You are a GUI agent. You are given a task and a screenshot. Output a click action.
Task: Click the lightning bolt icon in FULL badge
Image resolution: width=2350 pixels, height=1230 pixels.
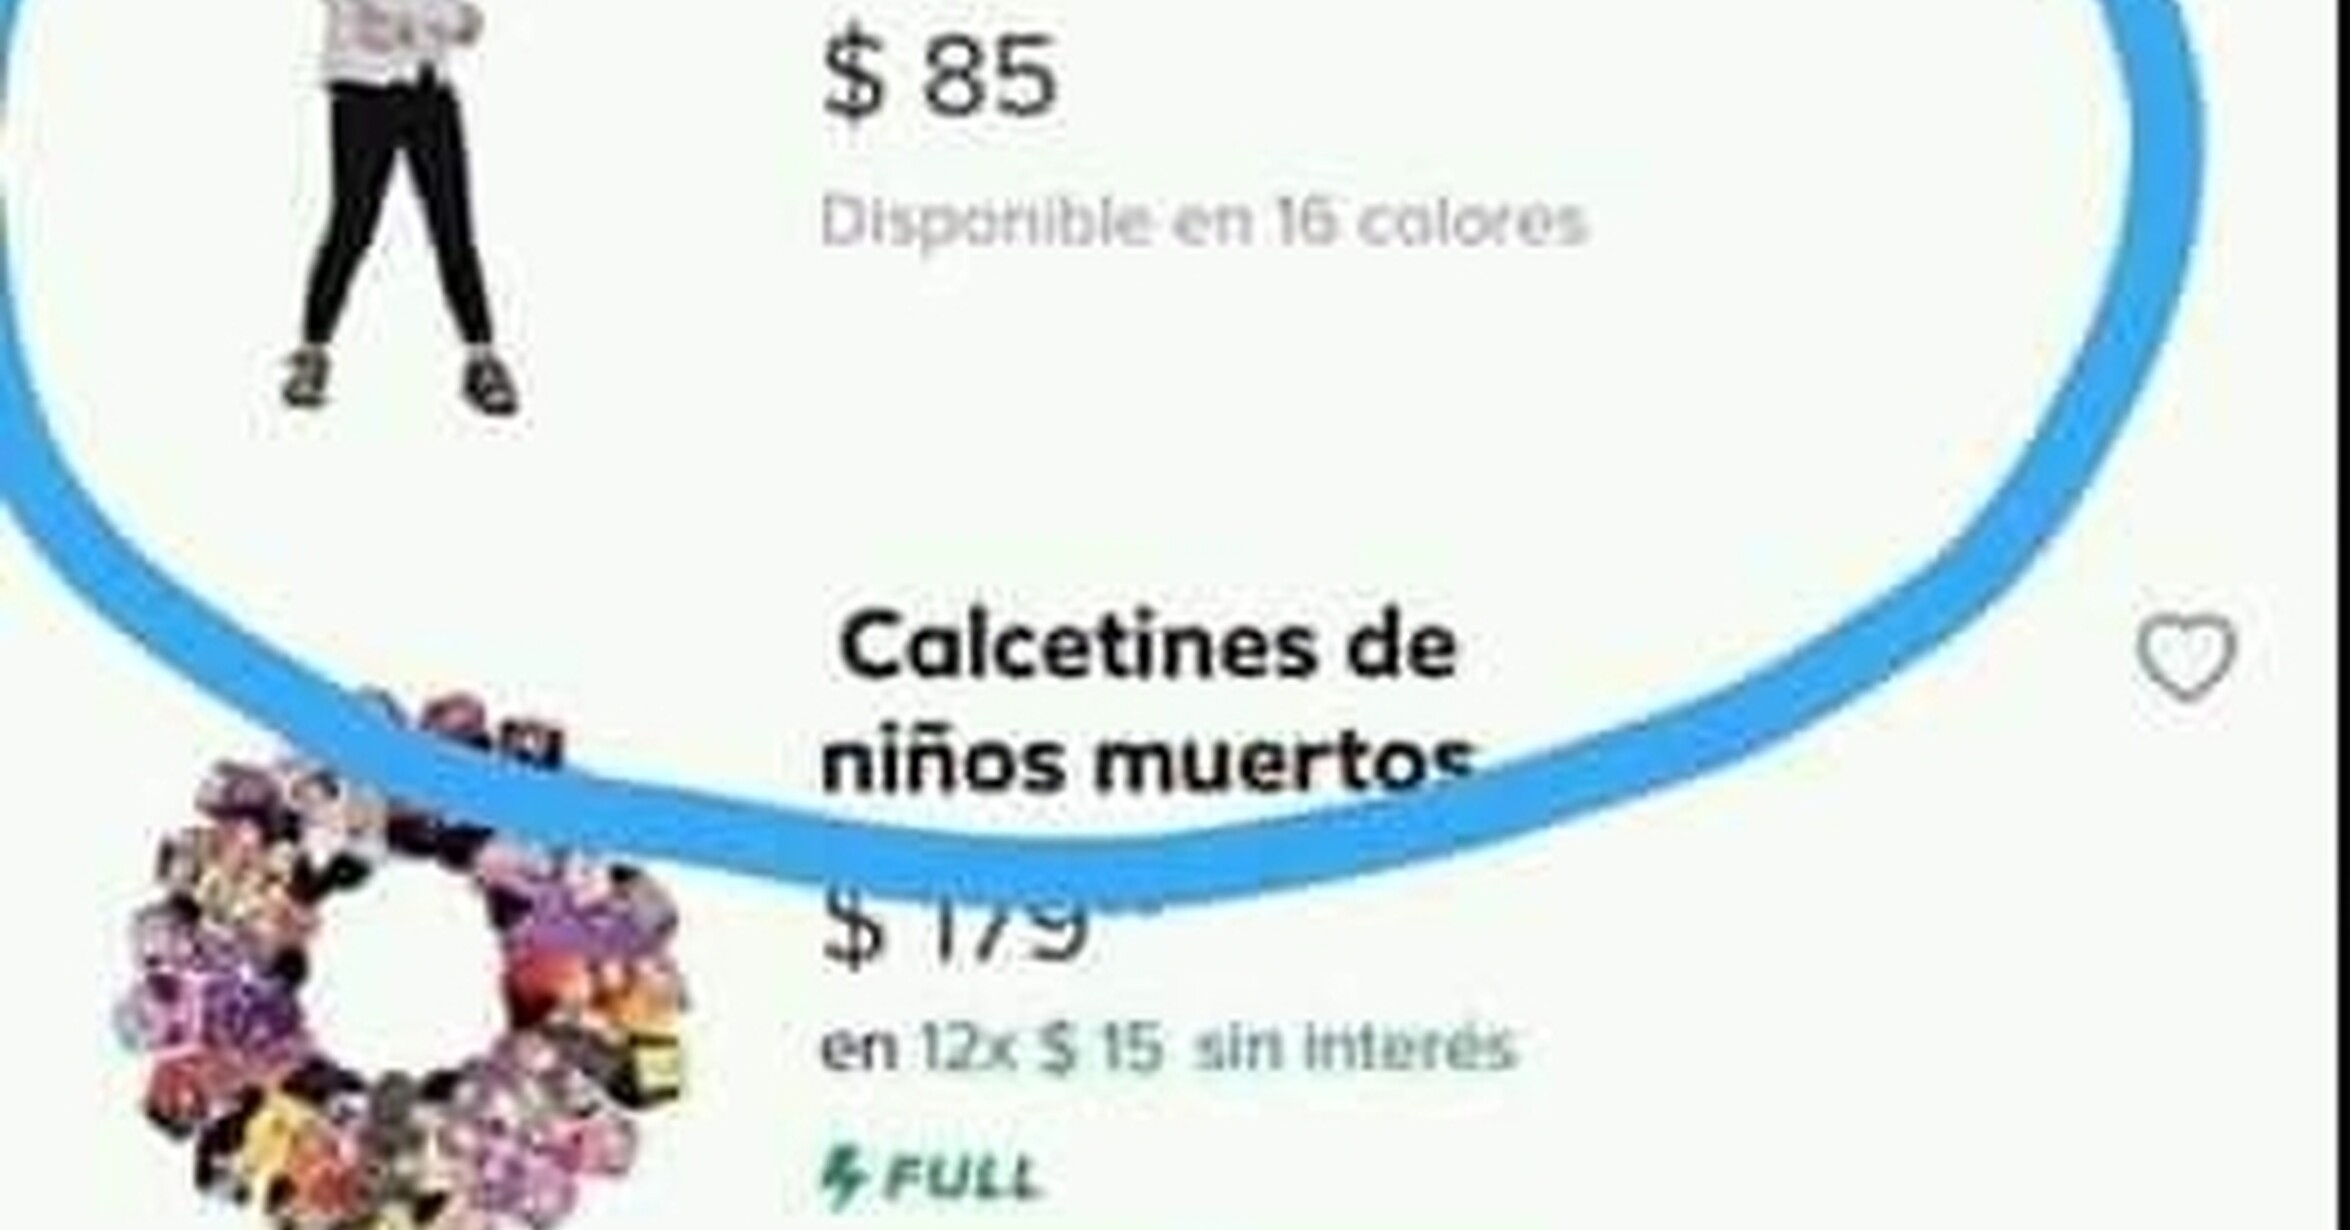842,1178
